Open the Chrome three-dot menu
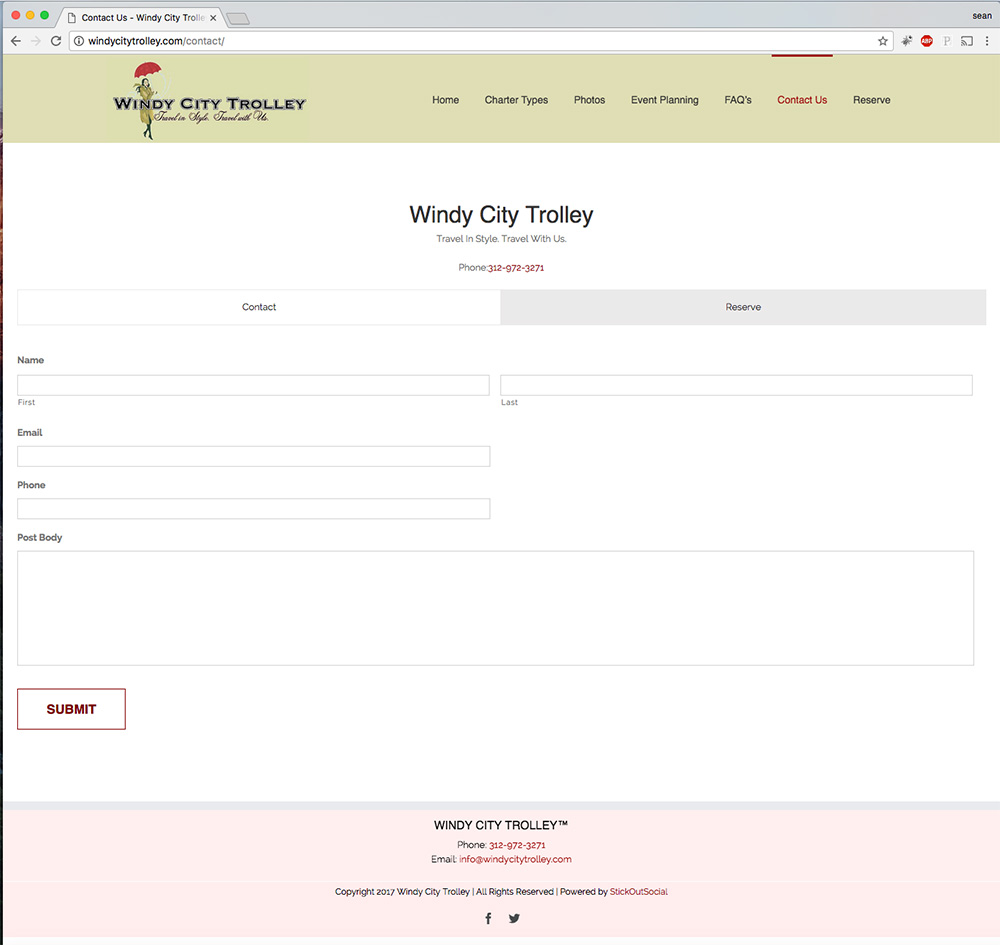 pos(987,41)
